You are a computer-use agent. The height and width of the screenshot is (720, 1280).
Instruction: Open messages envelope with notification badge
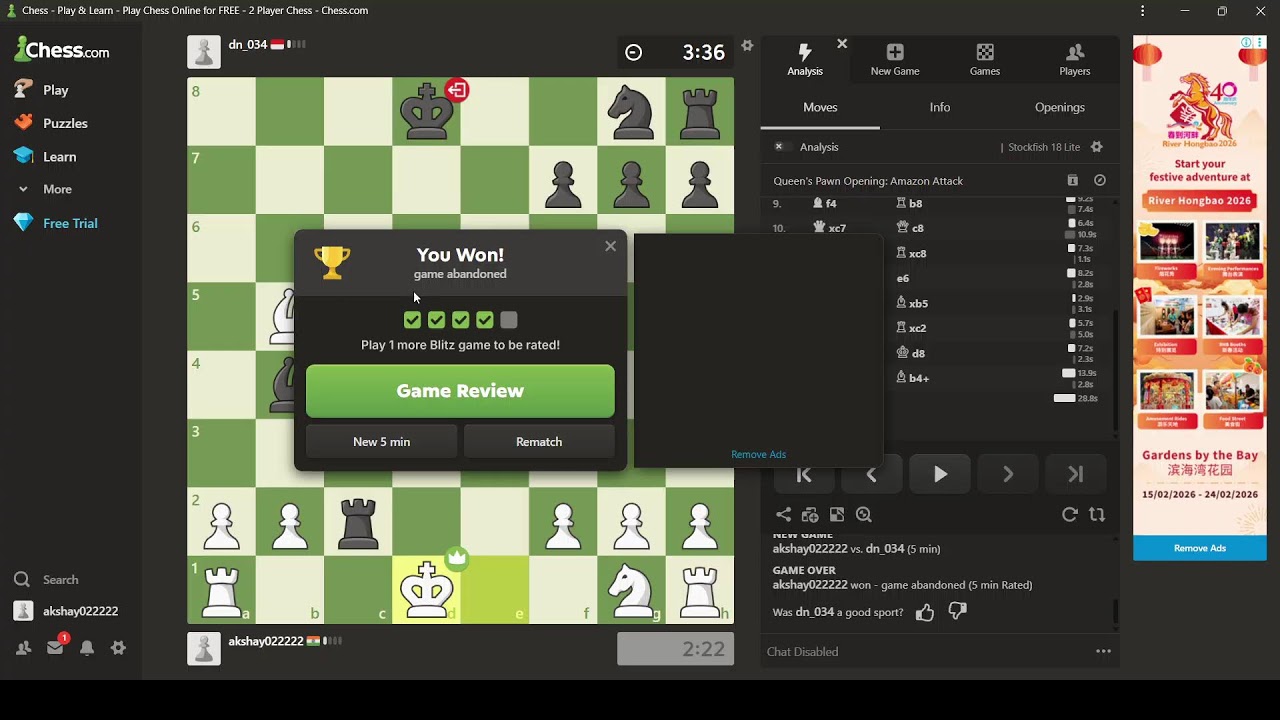pyautogui.click(x=55, y=647)
